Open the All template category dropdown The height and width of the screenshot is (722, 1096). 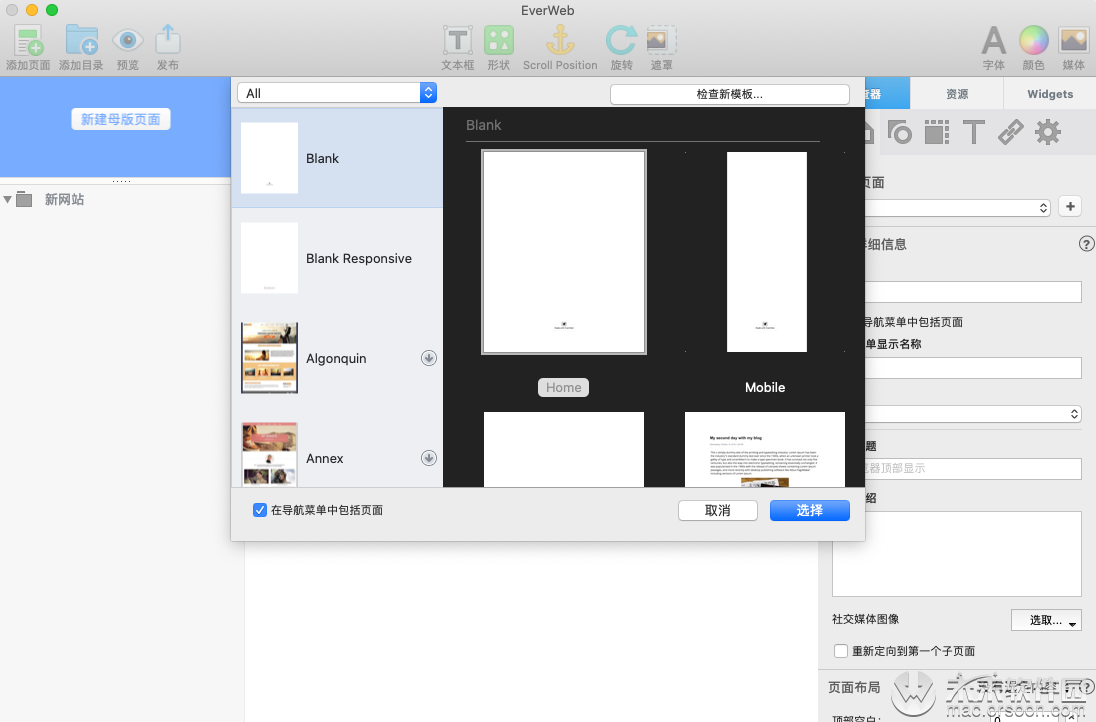337,93
